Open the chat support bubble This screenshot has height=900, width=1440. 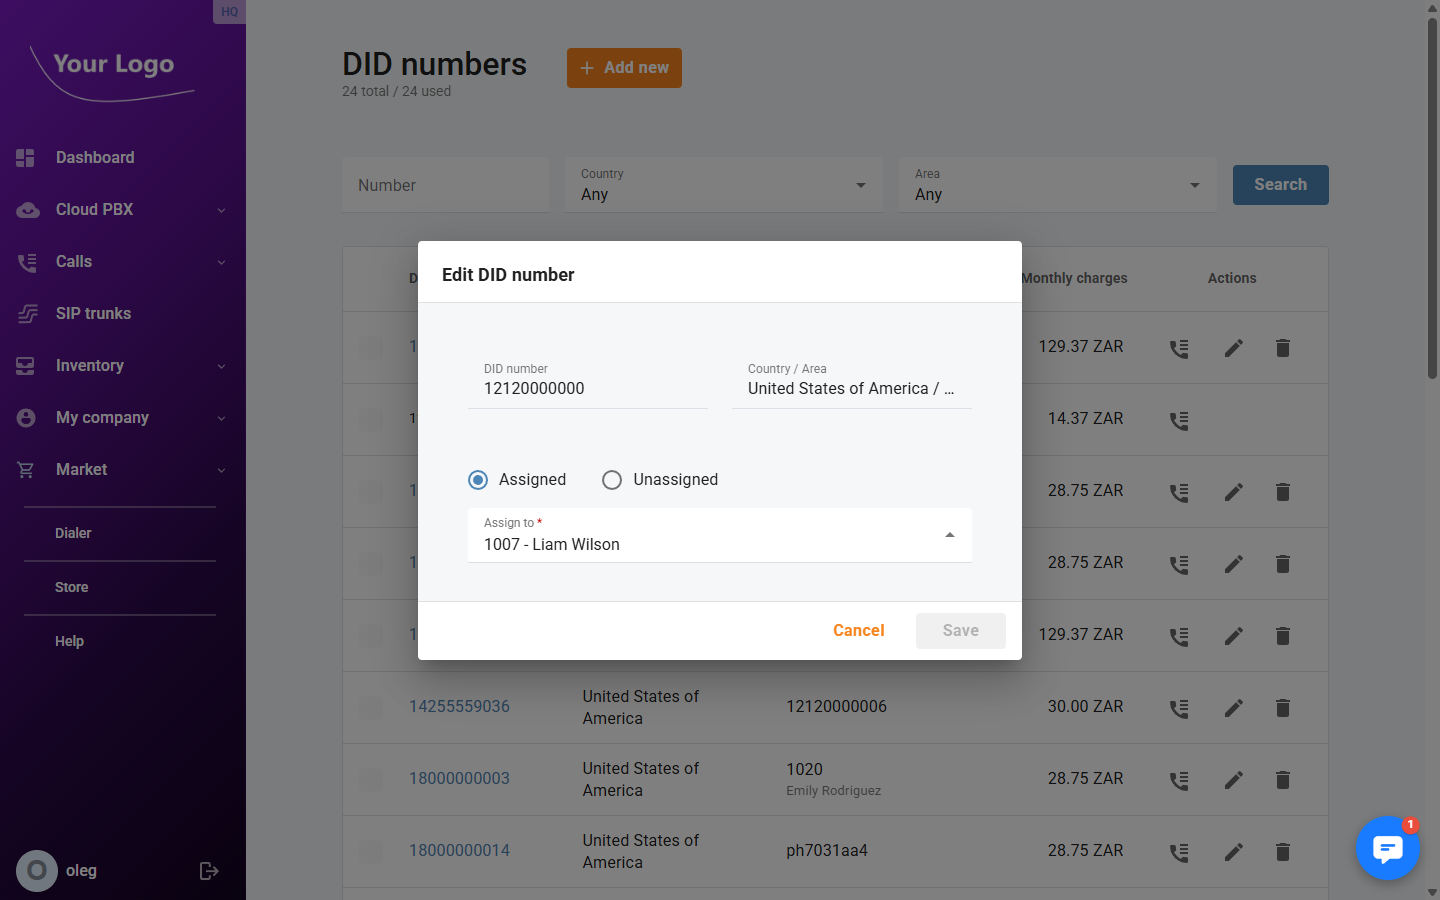pyautogui.click(x=1388, y=848)
